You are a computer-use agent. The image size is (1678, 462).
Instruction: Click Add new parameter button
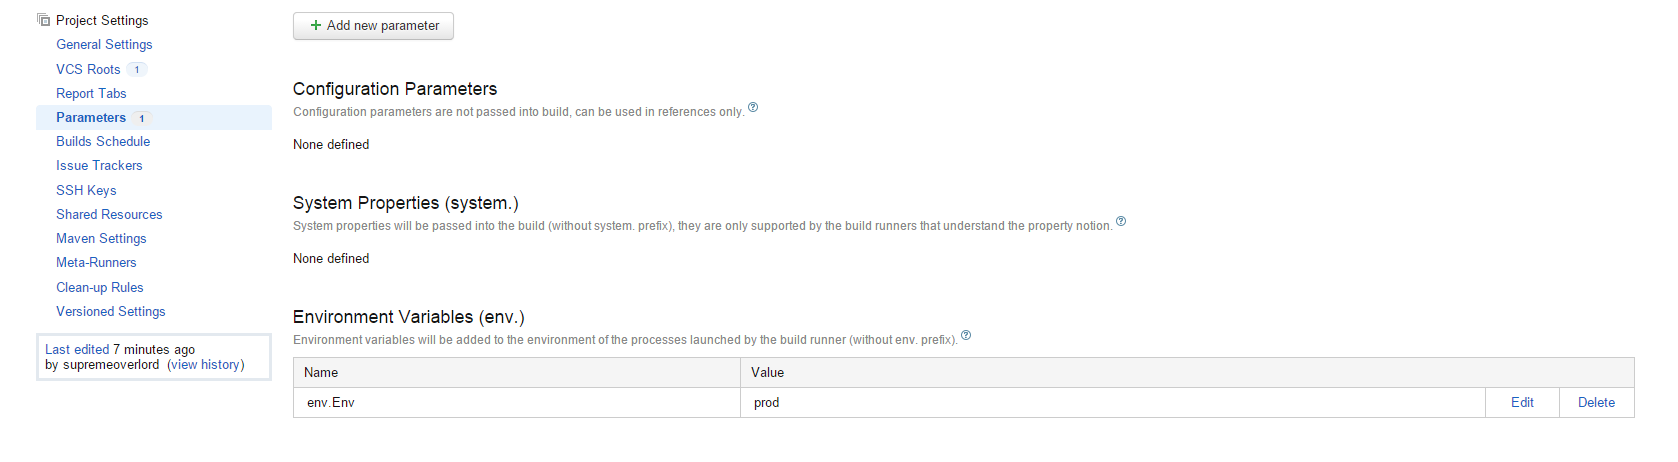pyautogui.click(x=373, y=26)
